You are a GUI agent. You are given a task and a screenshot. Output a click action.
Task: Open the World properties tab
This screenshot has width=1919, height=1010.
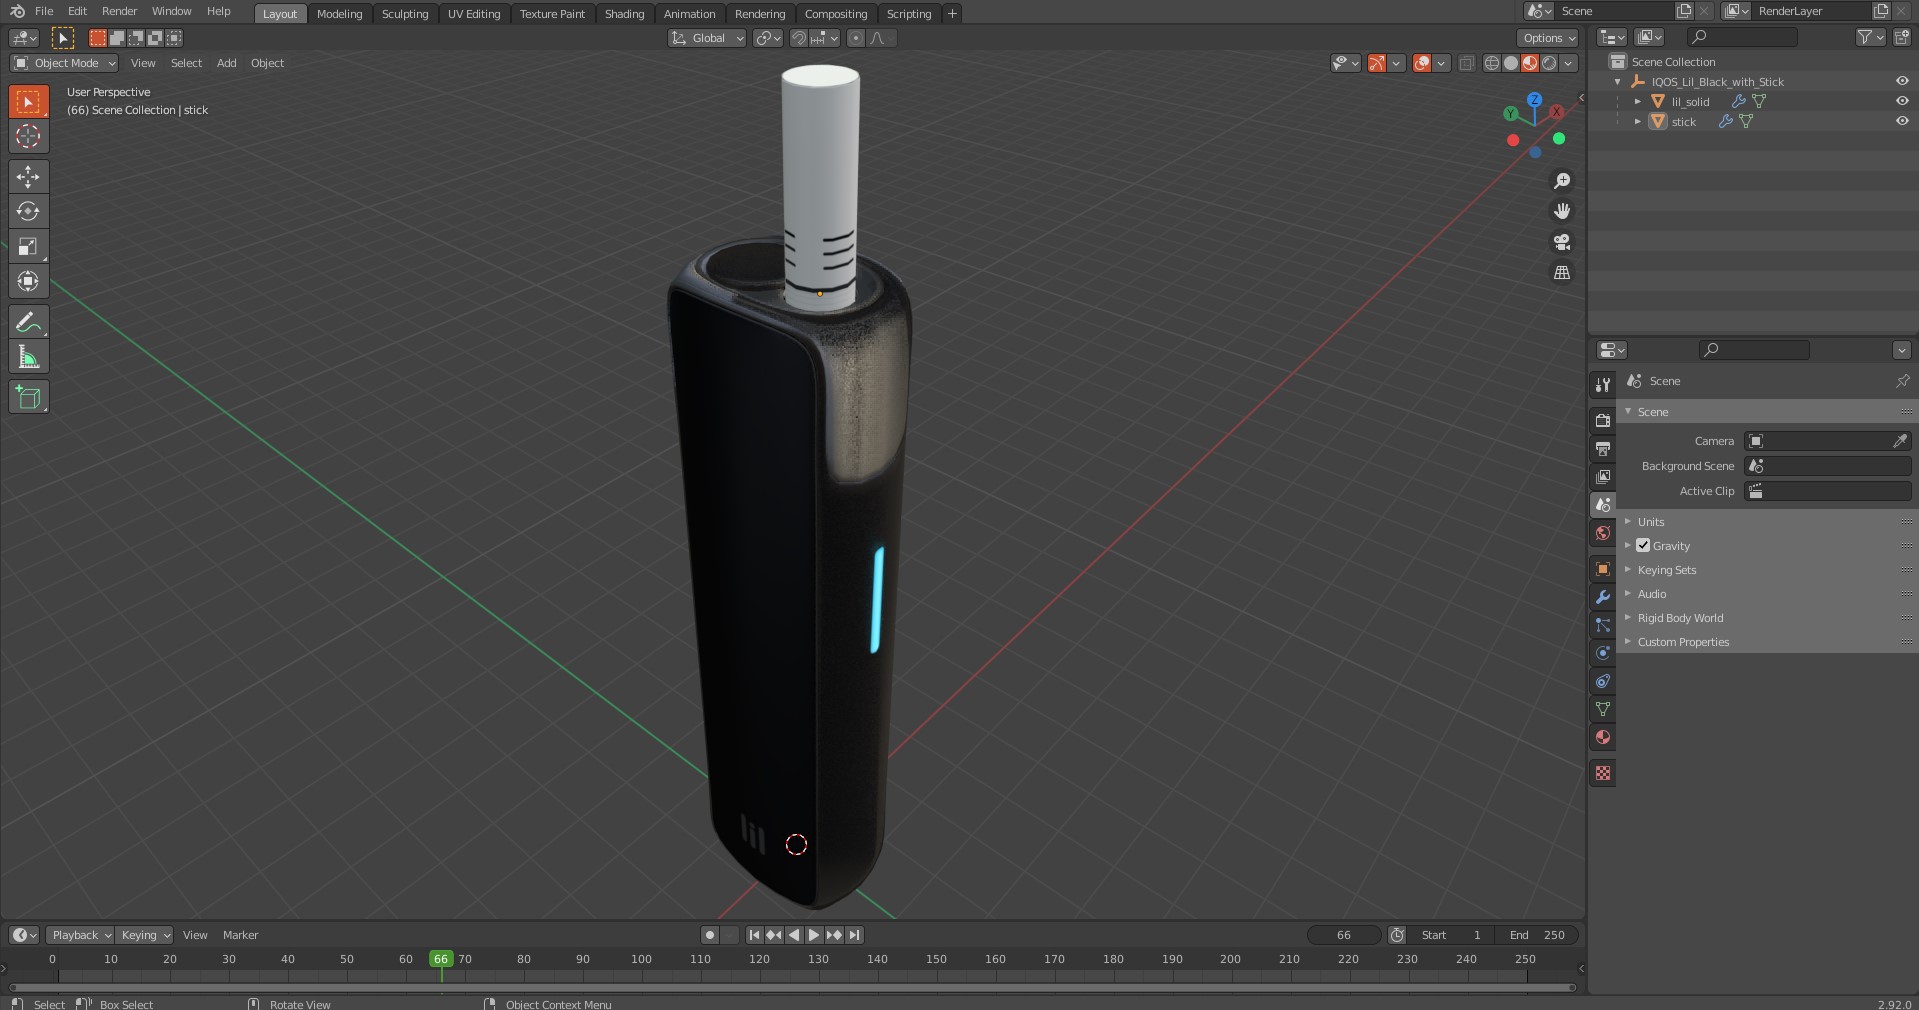pyautogui.click(x=1603, y=533)
